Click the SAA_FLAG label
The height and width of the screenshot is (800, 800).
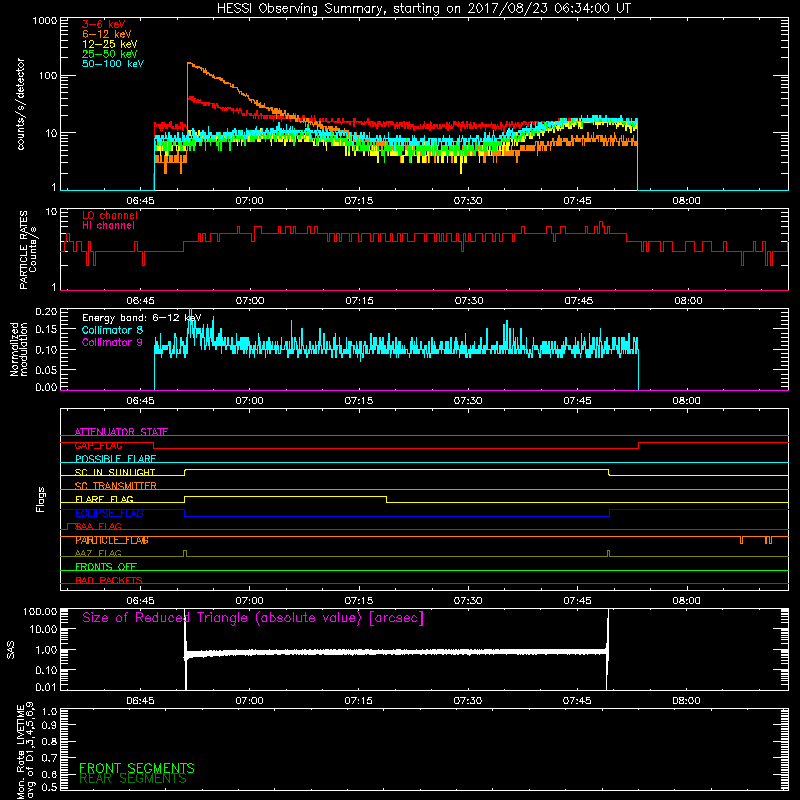pos(98,527)
